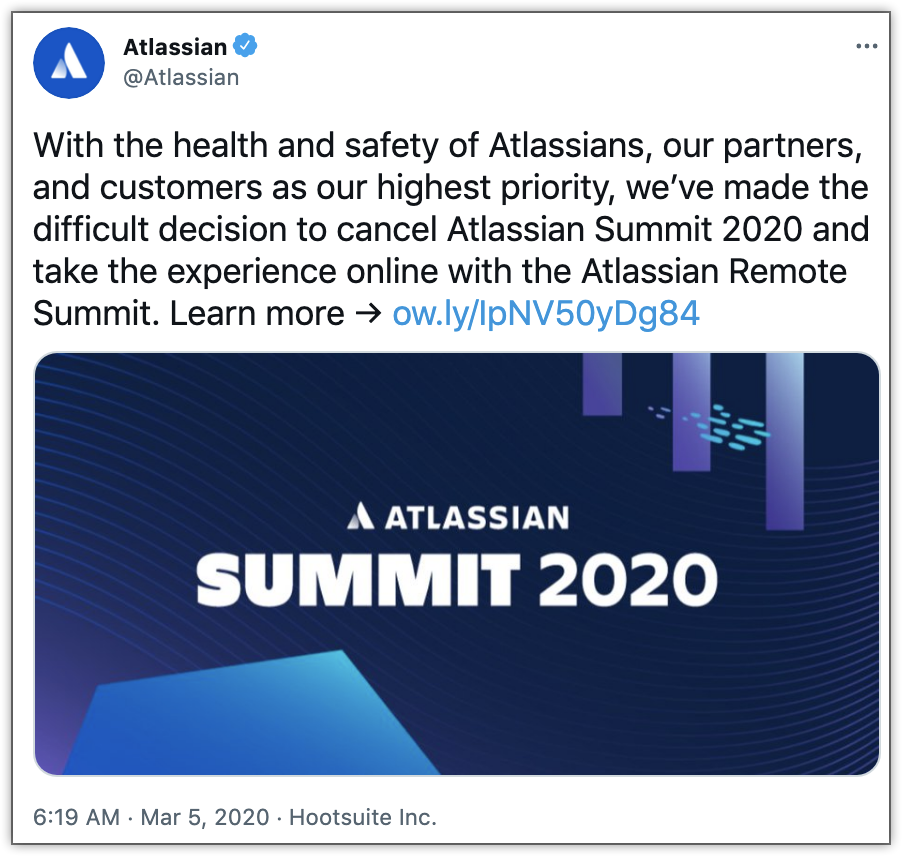This screenshot has width=902, height=856.
Task: Click the Mar 5, 2020 date
Action: tap(207, 817)
